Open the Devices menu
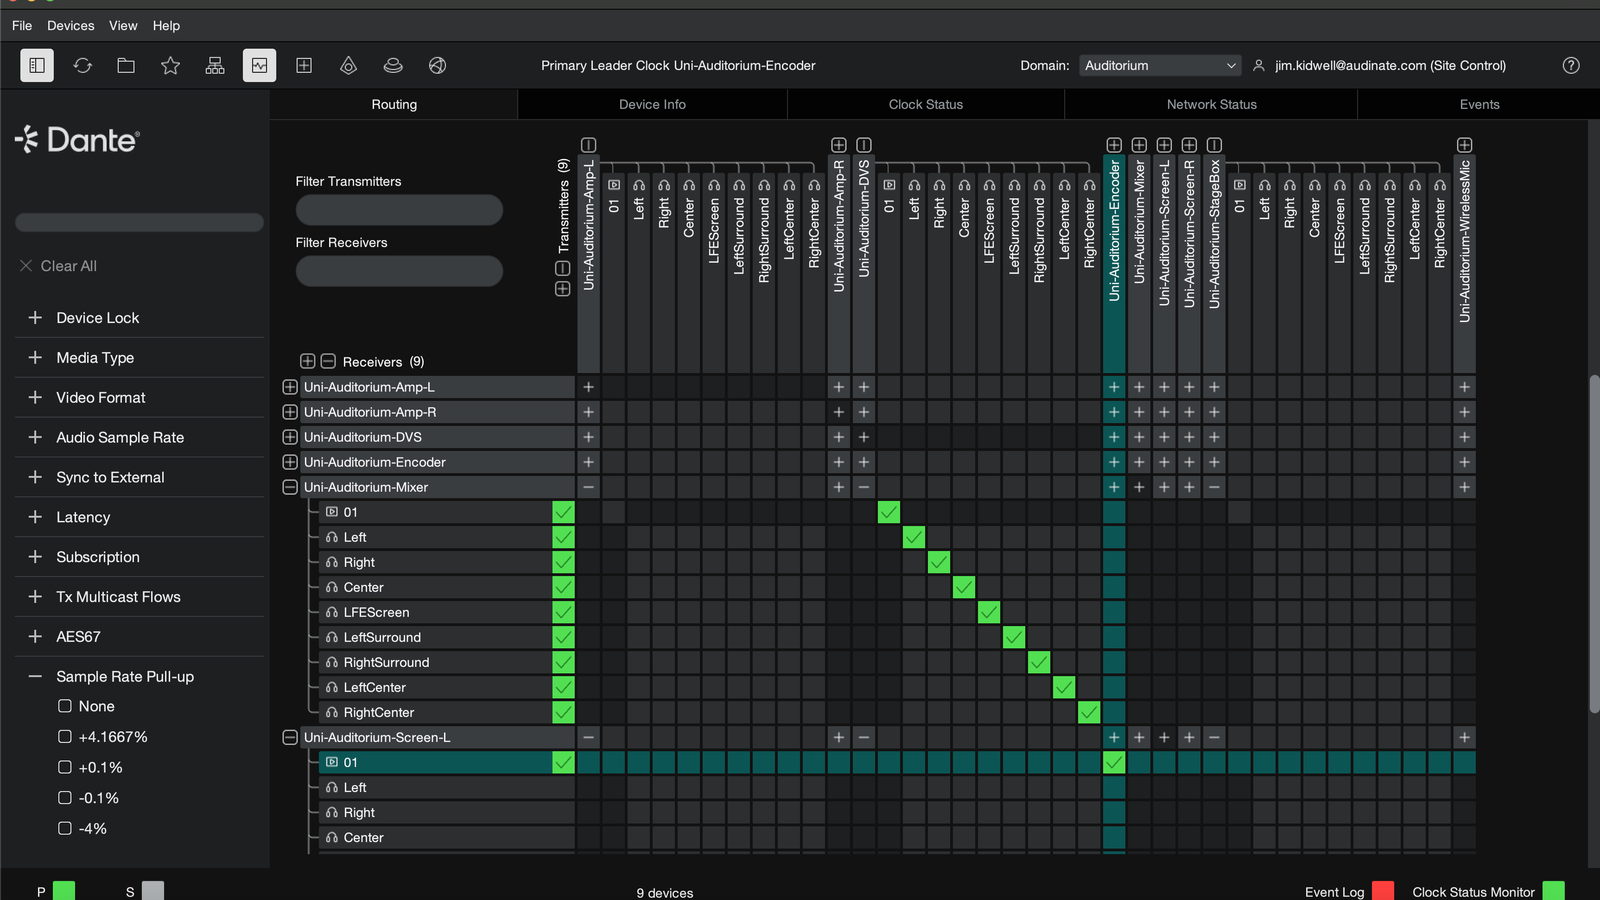The width and height of the screenshot is (1600, 900). click(x=71, y=26)
